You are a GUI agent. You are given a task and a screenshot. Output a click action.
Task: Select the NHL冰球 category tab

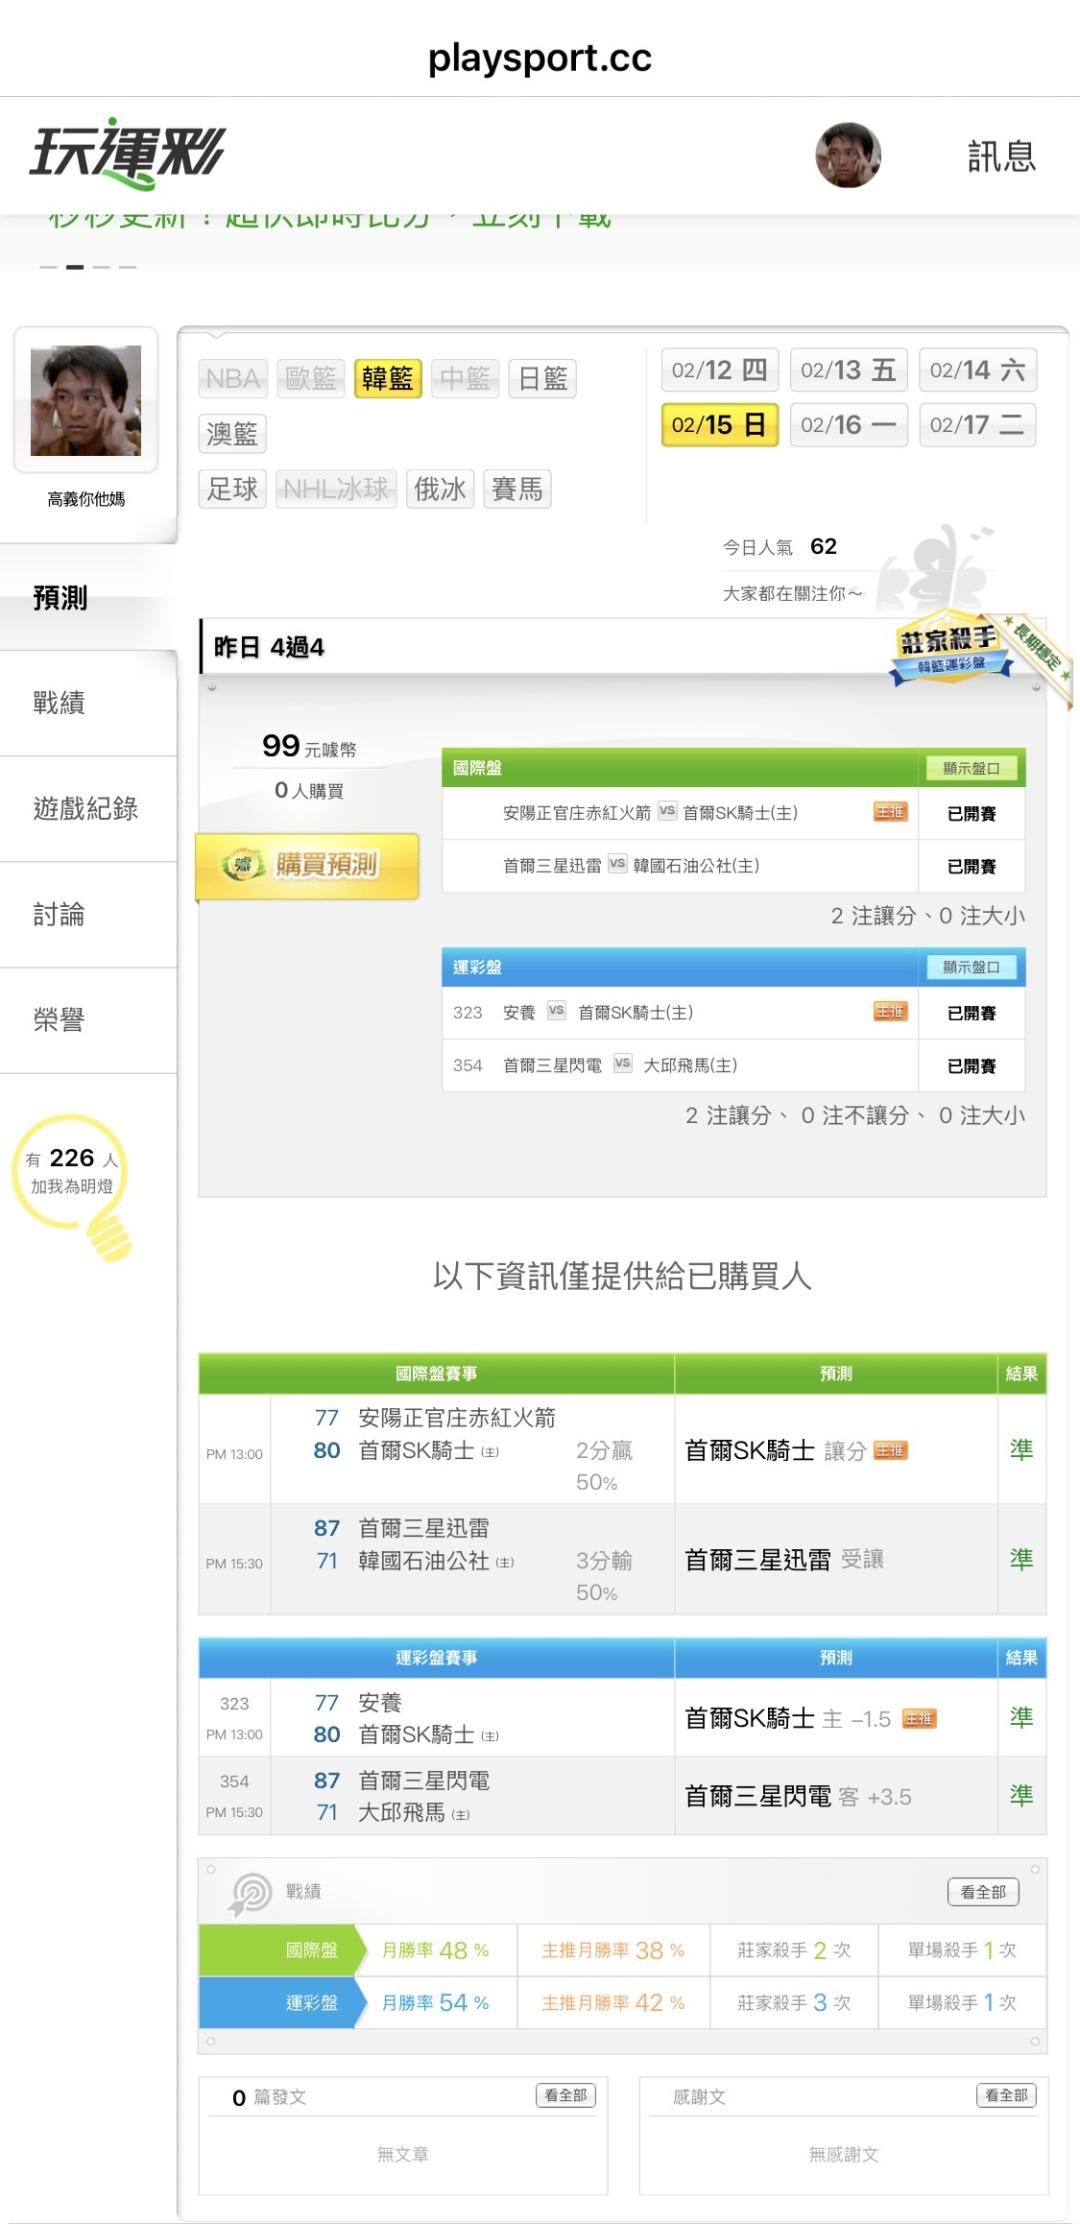pyautogui.click(x=336, y=489)
